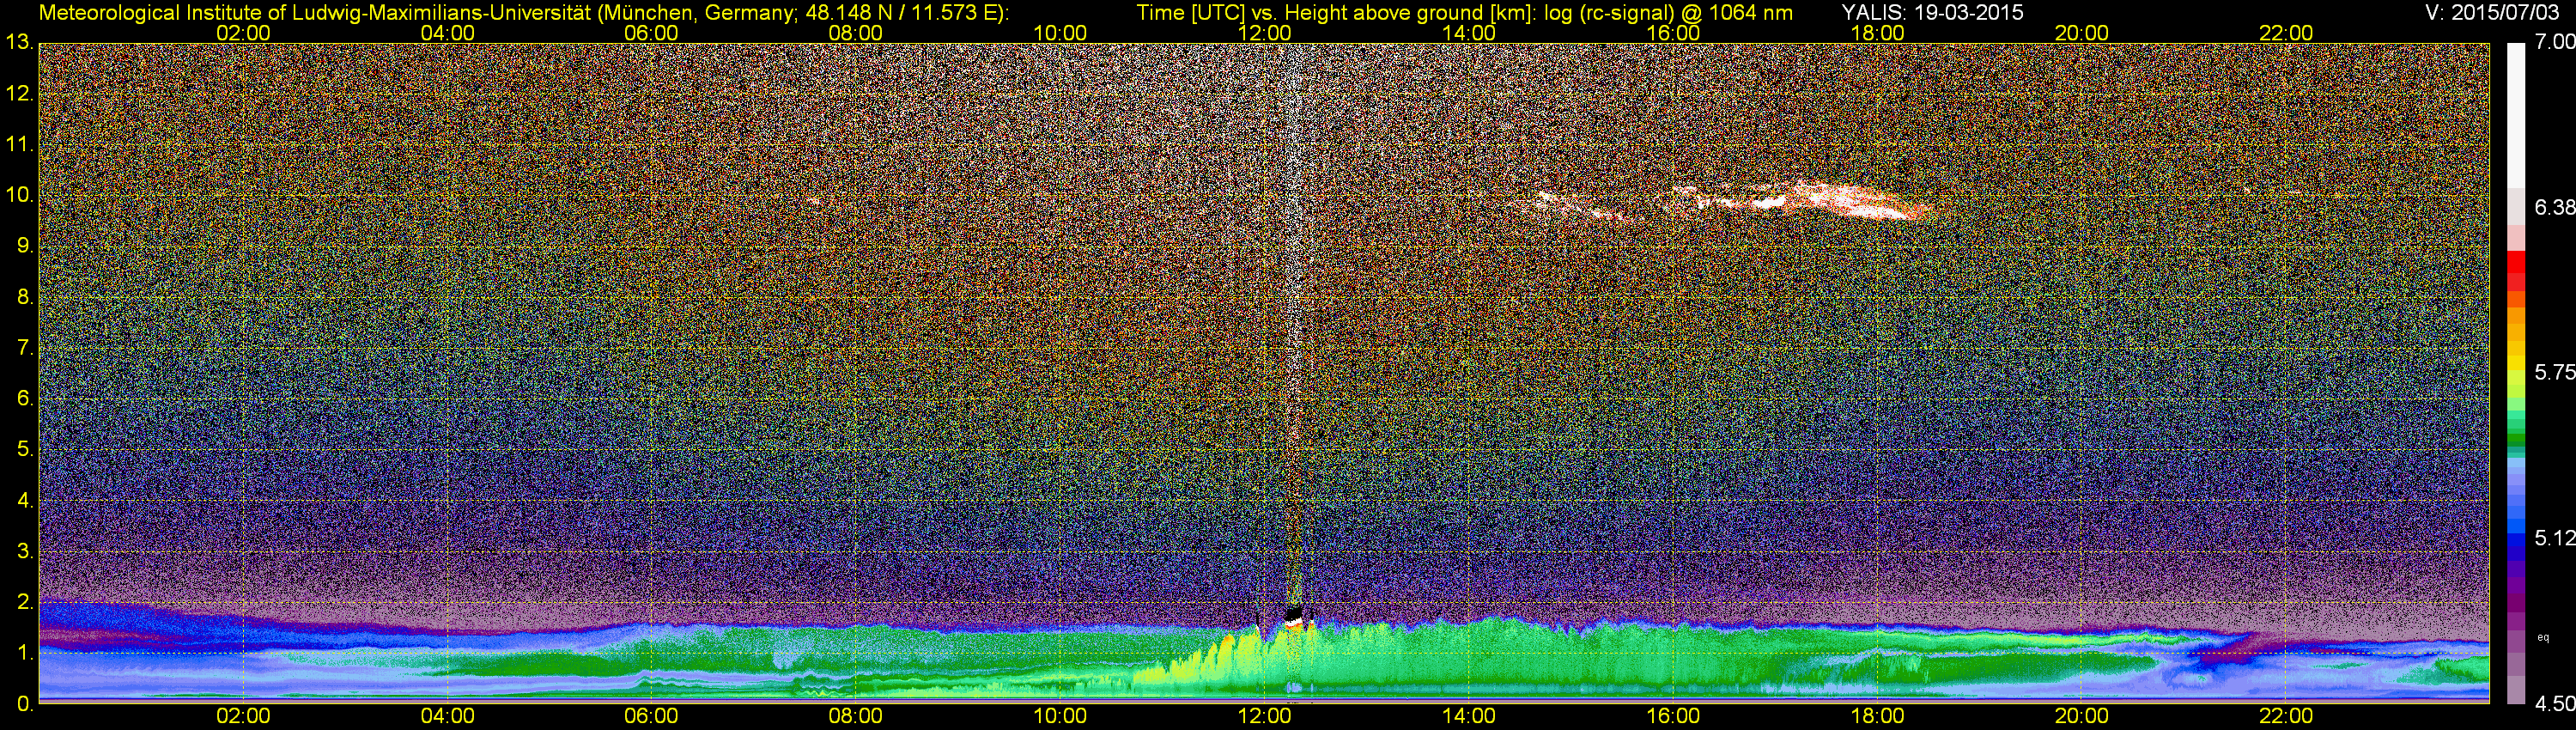Click the 22:00 label on the top time axis
The height and width of the screenshot is (730, 2576).
coord(2286,33)
